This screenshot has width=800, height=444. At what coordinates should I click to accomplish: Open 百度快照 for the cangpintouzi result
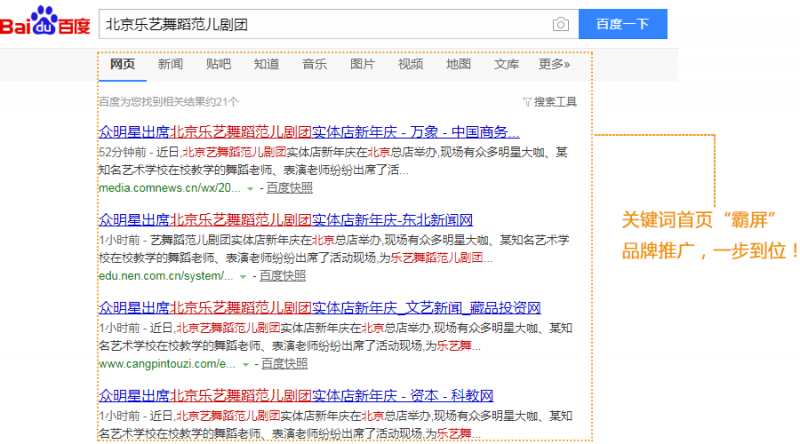pos(285,364)
